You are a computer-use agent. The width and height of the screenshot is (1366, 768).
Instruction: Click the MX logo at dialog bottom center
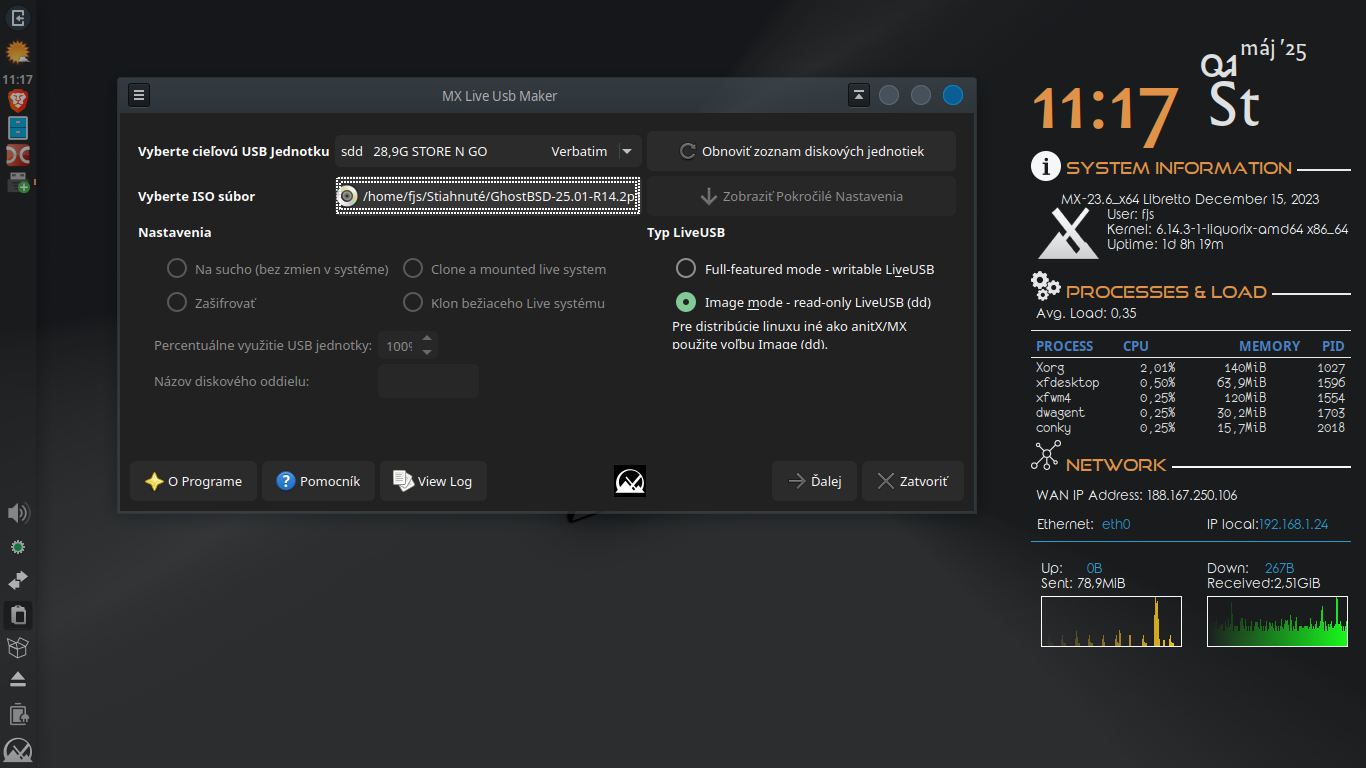click(x=630, y=481)
